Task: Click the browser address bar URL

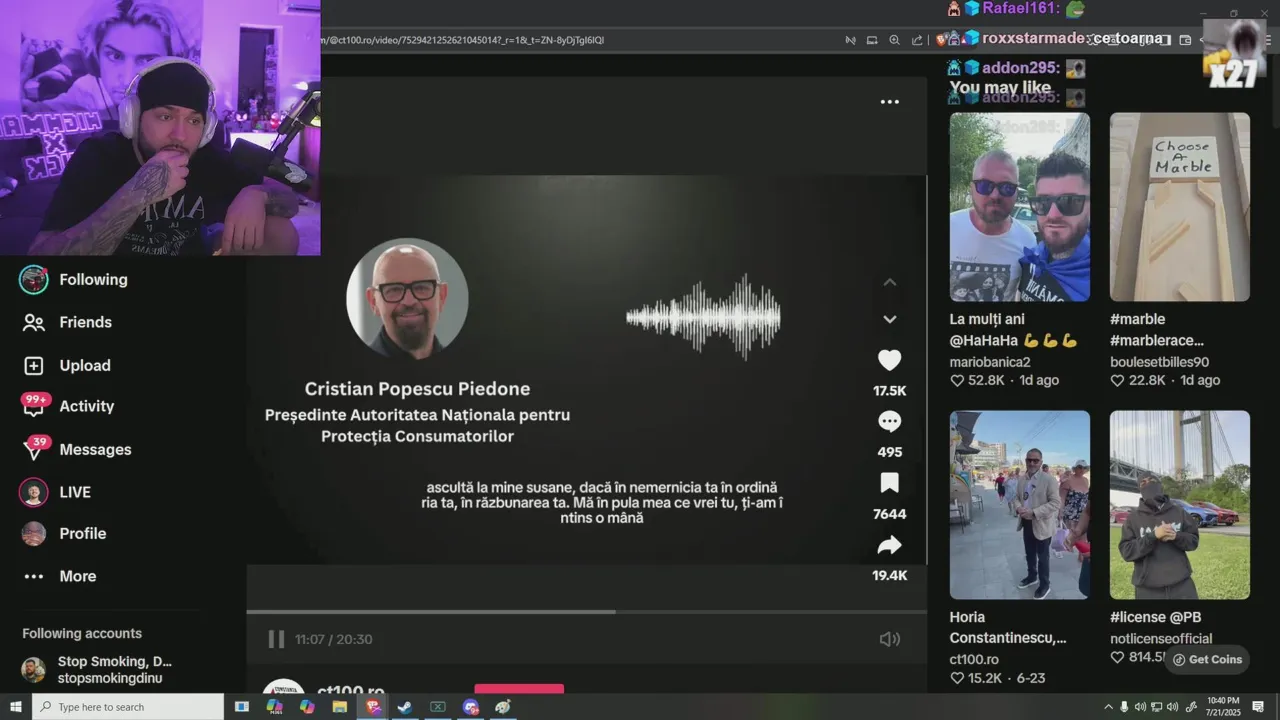Action: point(461,40)
